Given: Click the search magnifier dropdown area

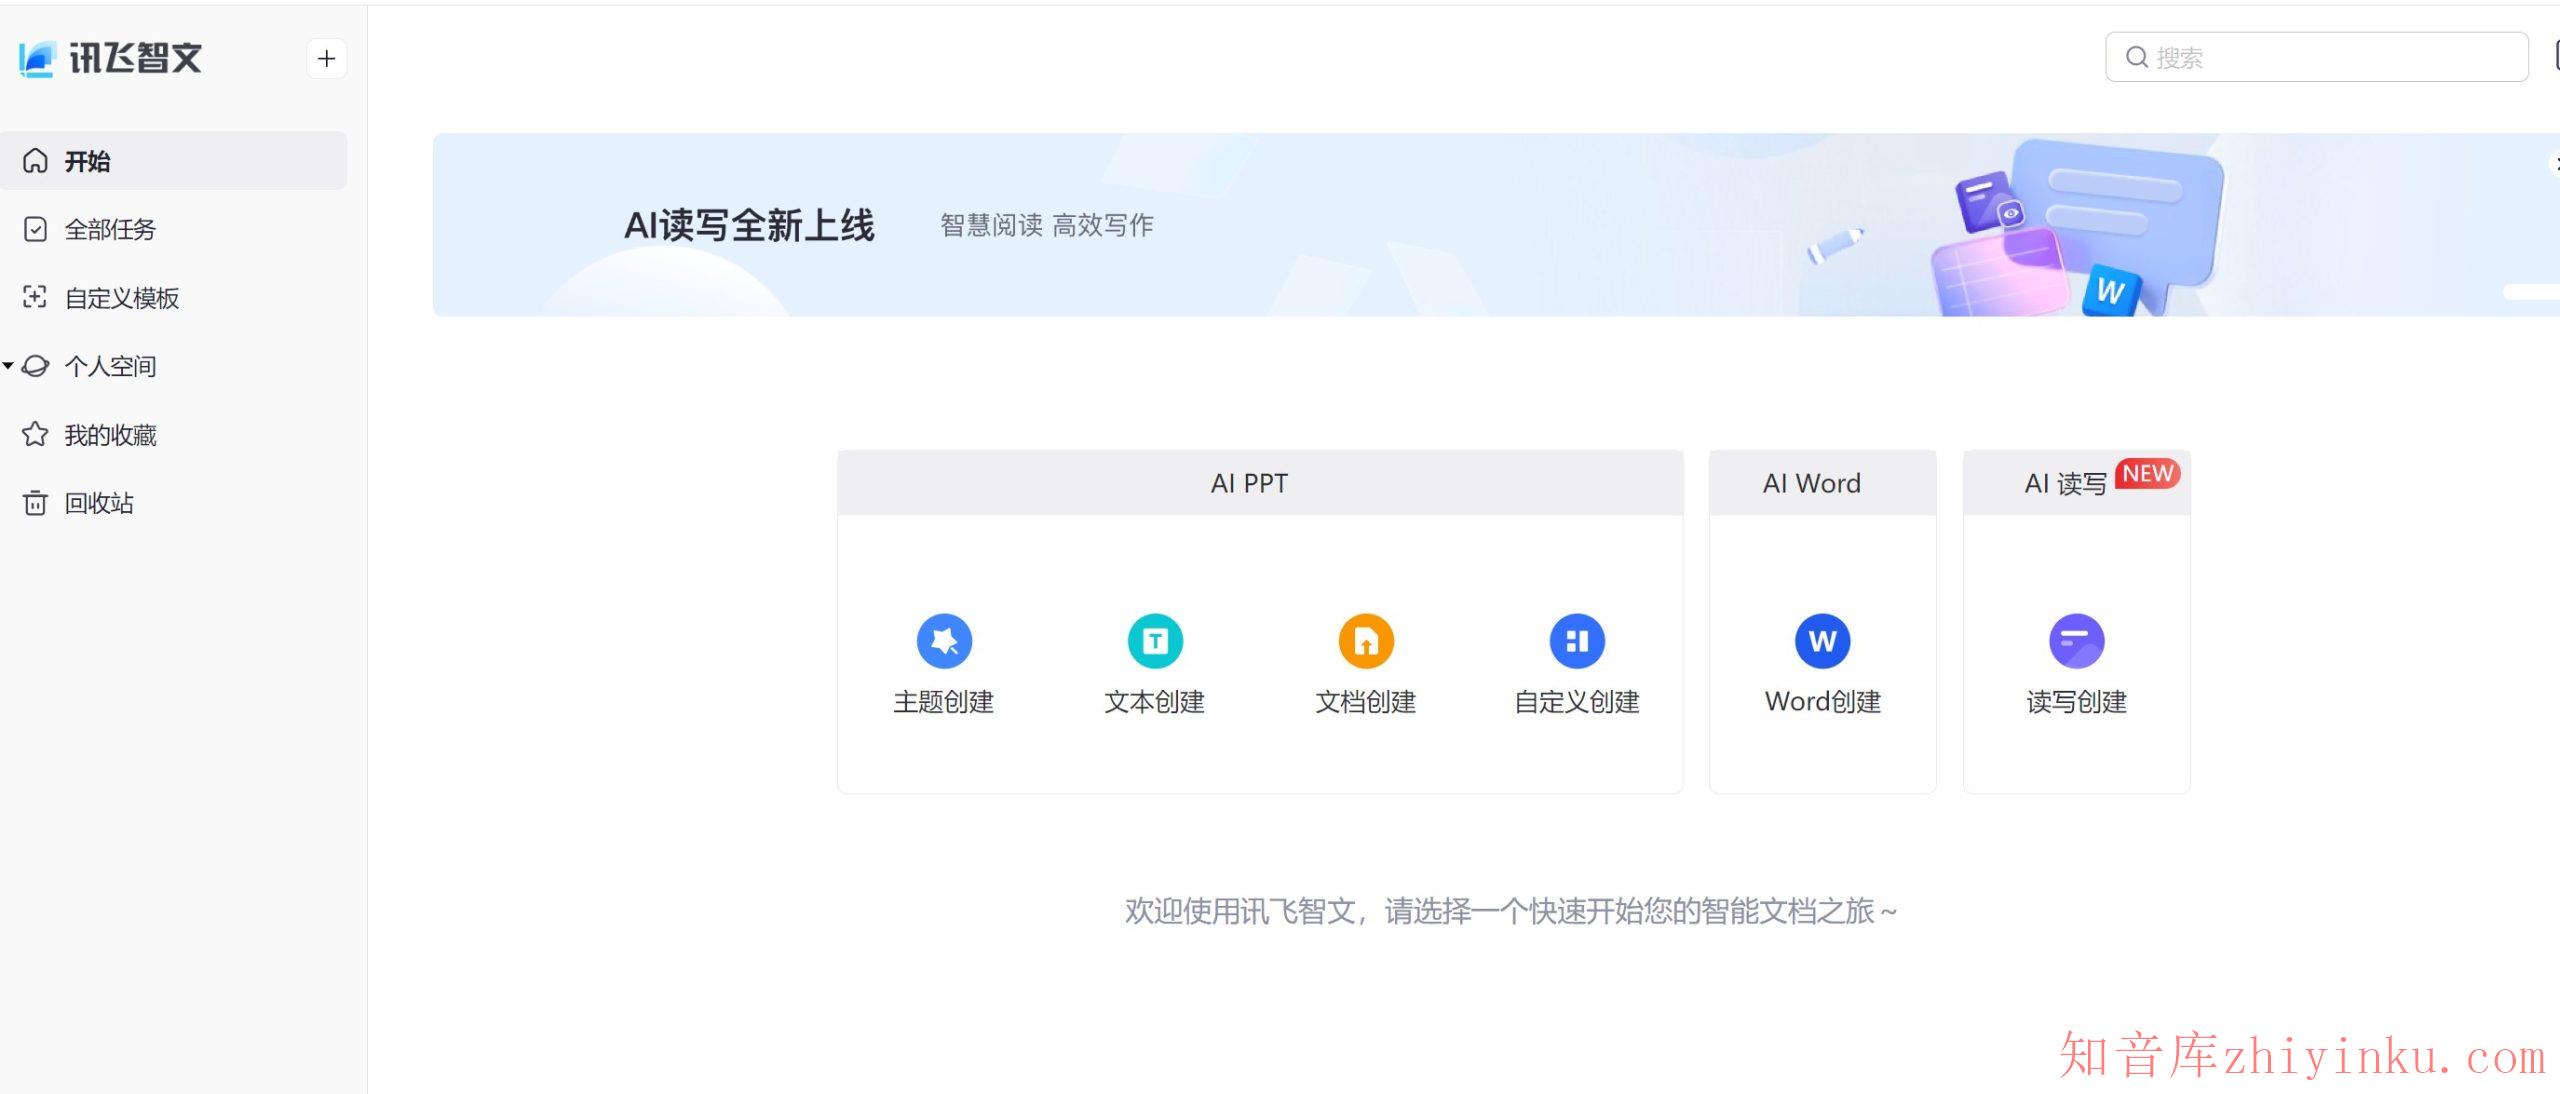Looking at the screenshot, I should click(x=2136, y=57).
